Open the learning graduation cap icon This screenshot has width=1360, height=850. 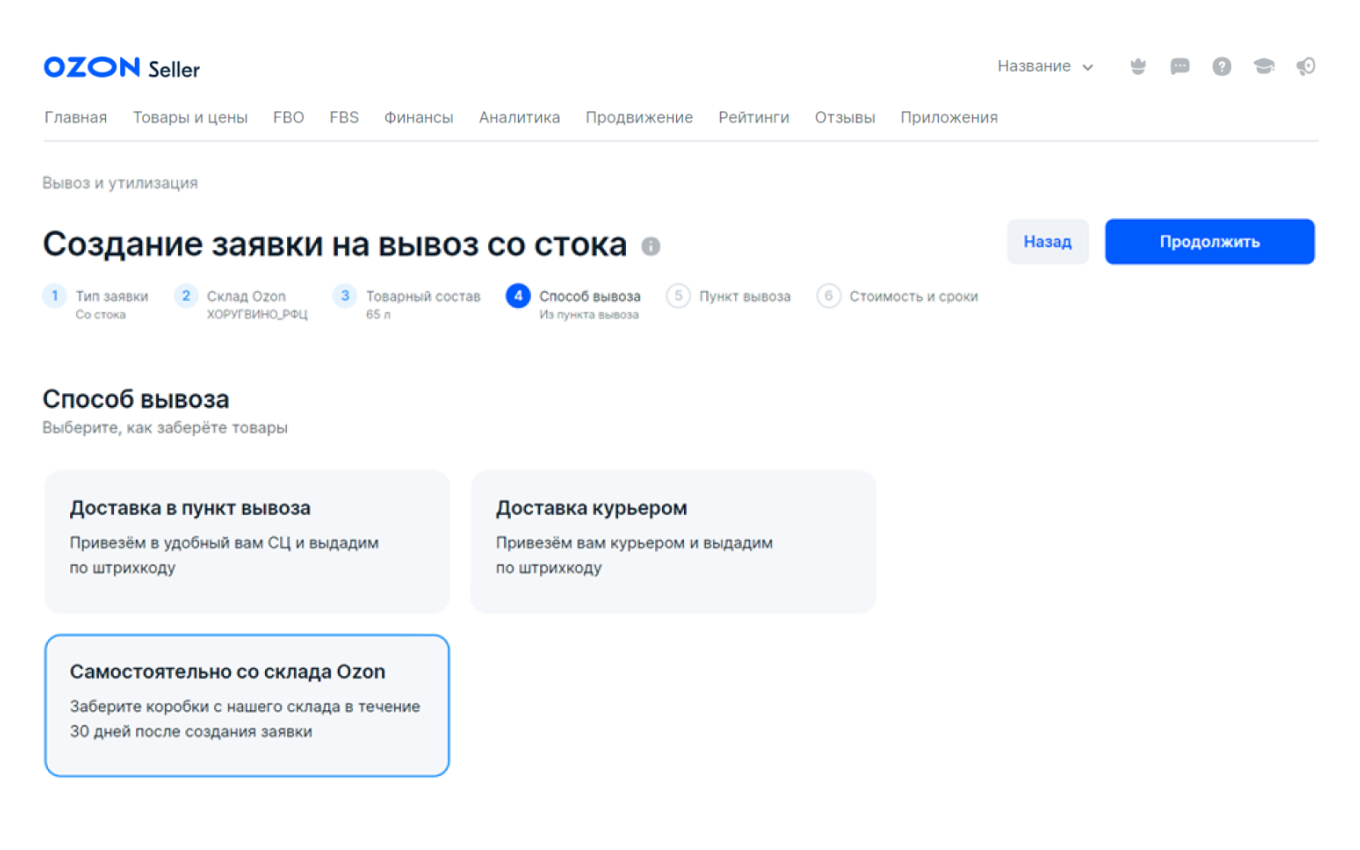click(x=1264, y=66)
